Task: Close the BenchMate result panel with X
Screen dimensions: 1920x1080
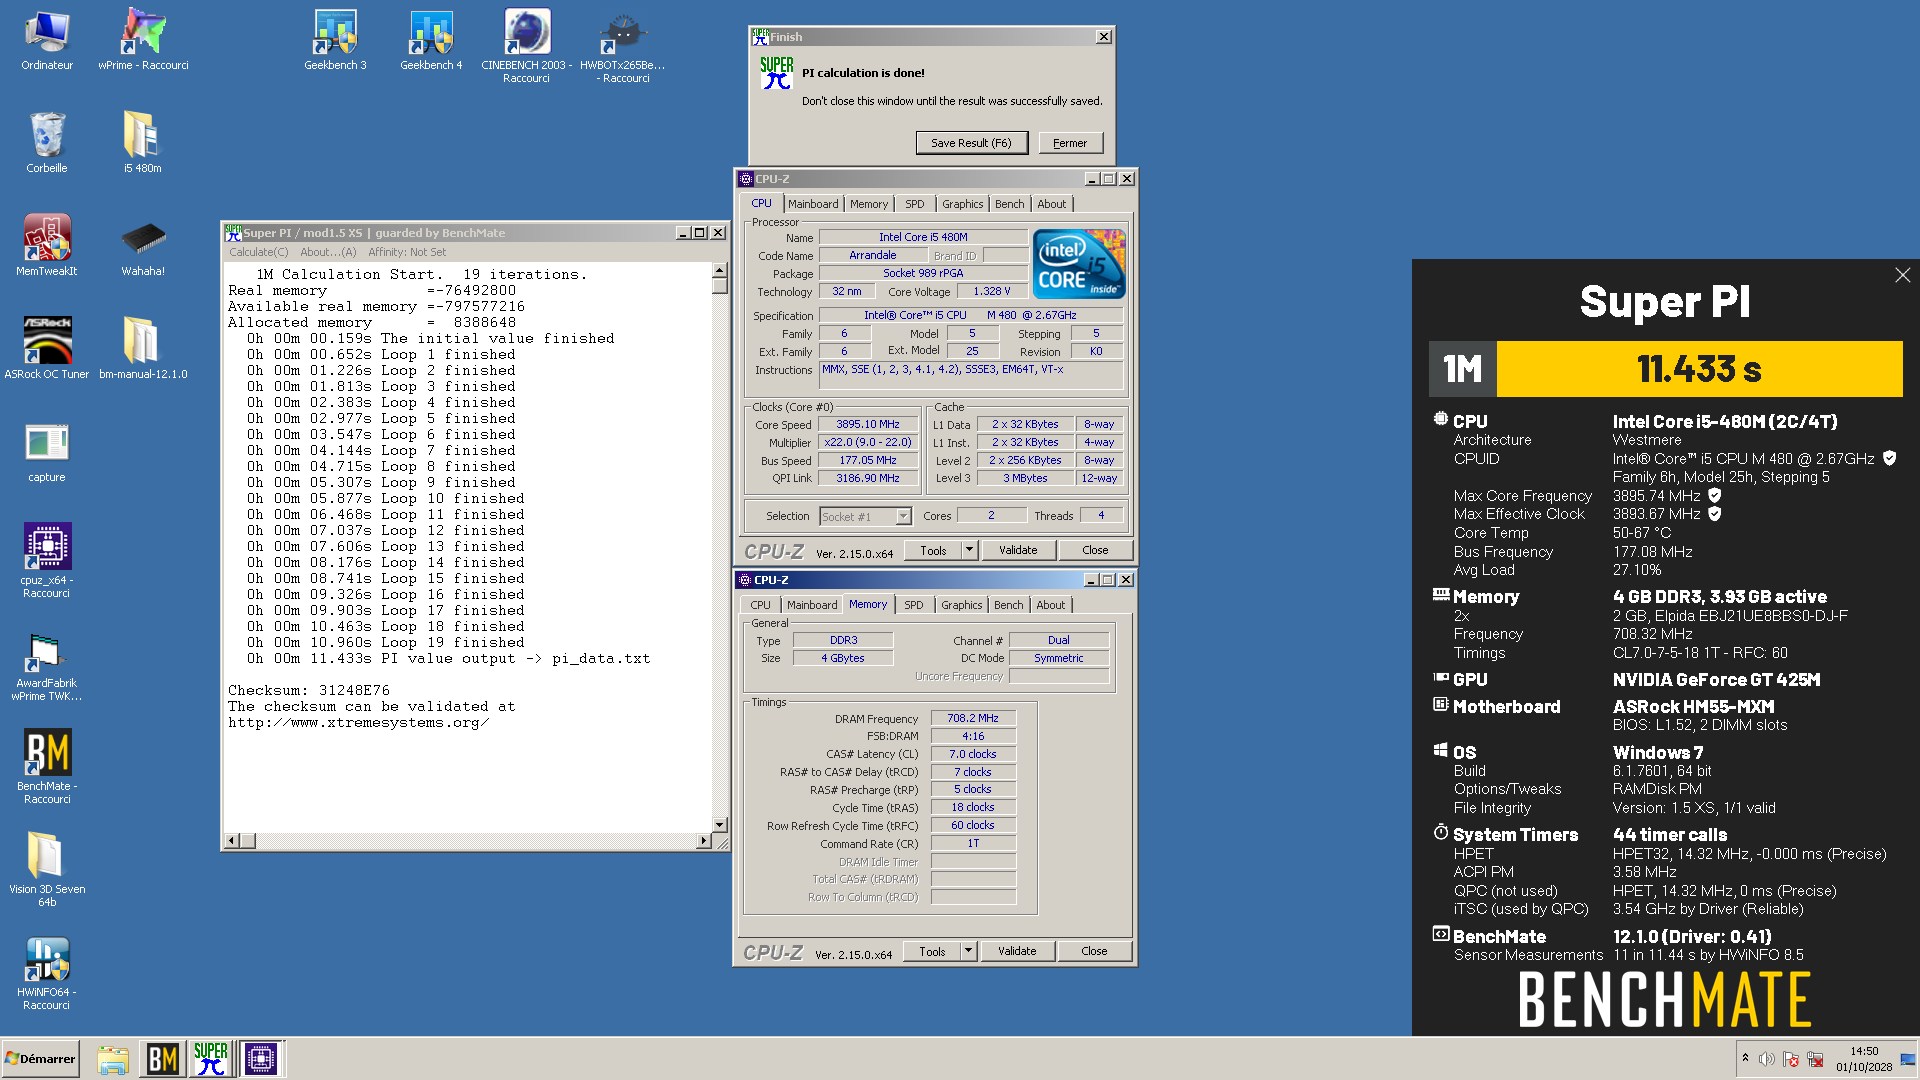Action: (x=1902, y=275)
